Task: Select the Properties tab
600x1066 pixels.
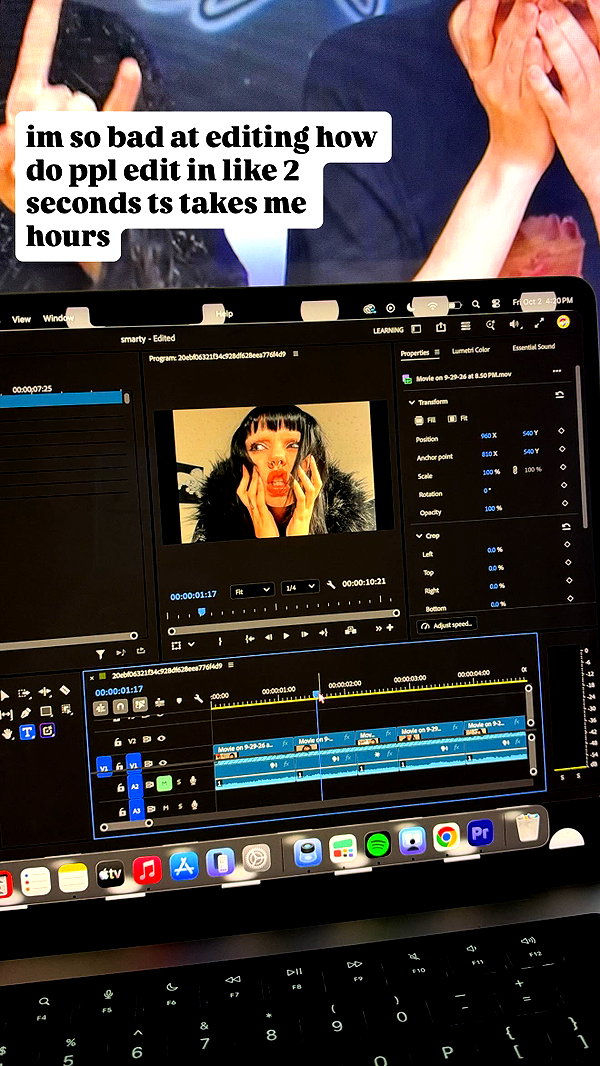Action: pyautogui.click(x=414, y=353)
